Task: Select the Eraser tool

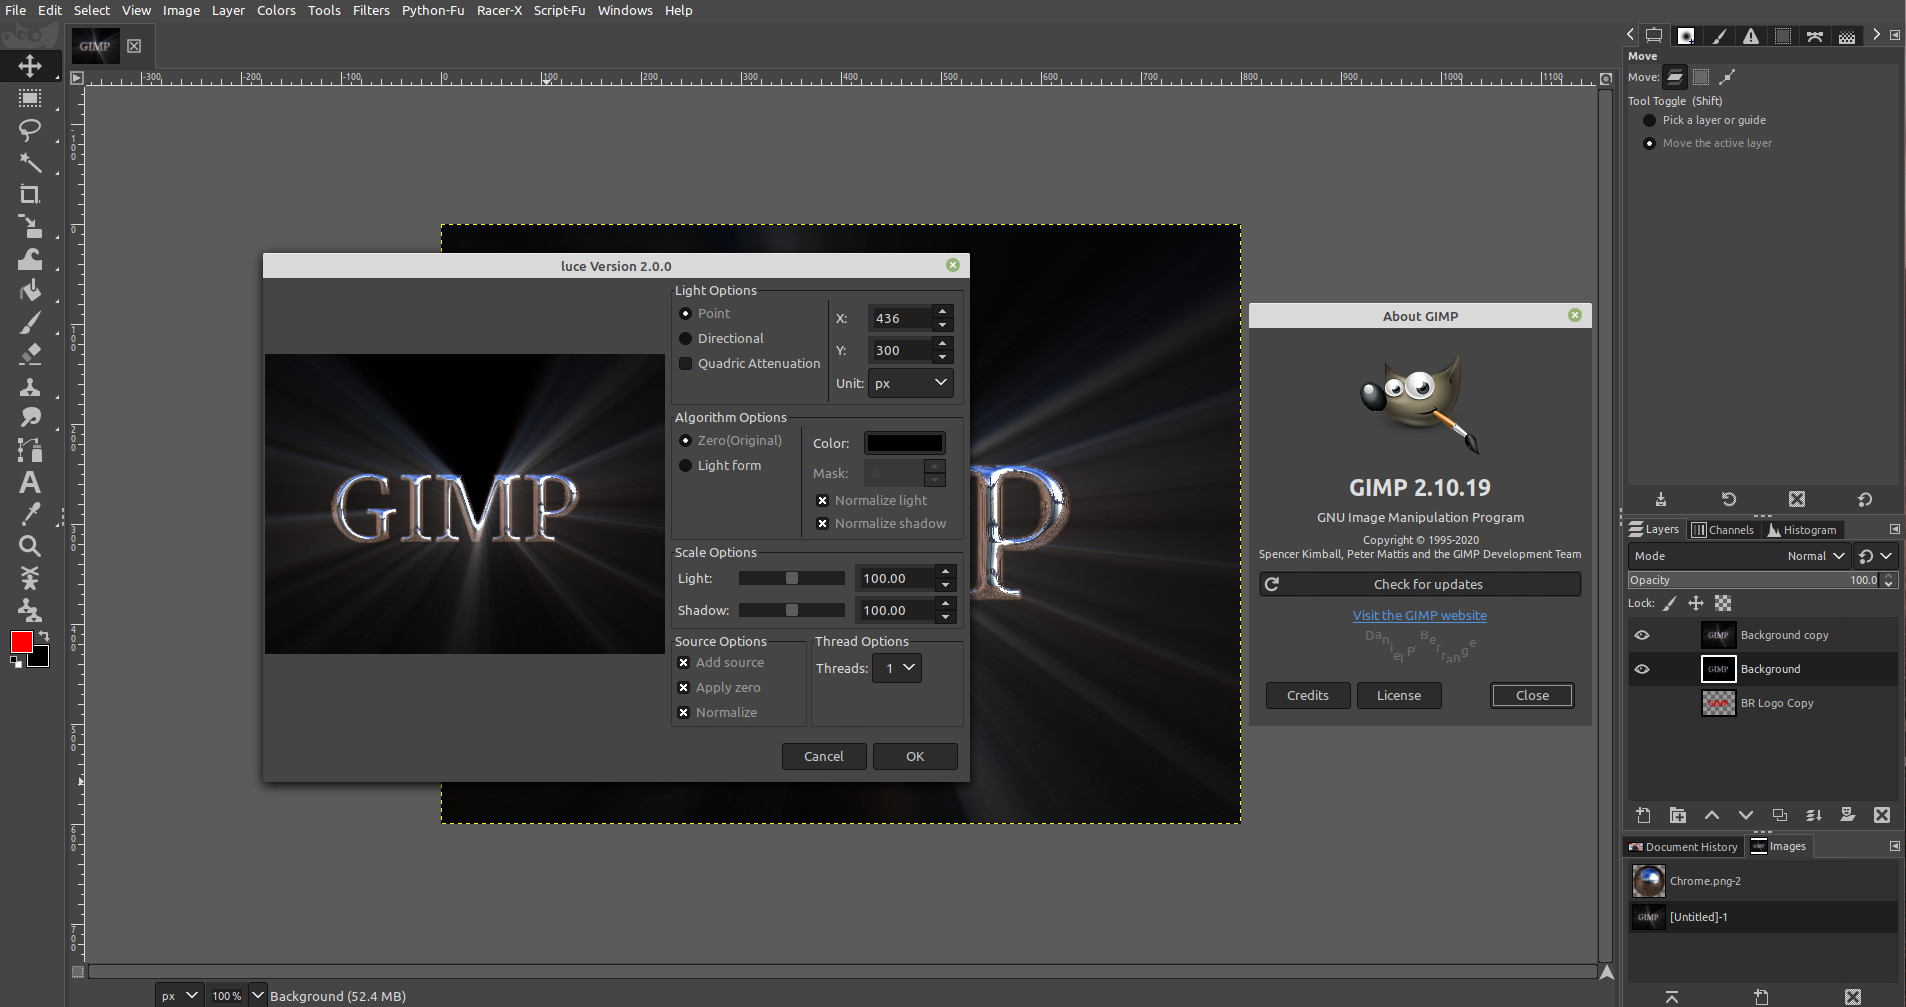Action: 30,354
